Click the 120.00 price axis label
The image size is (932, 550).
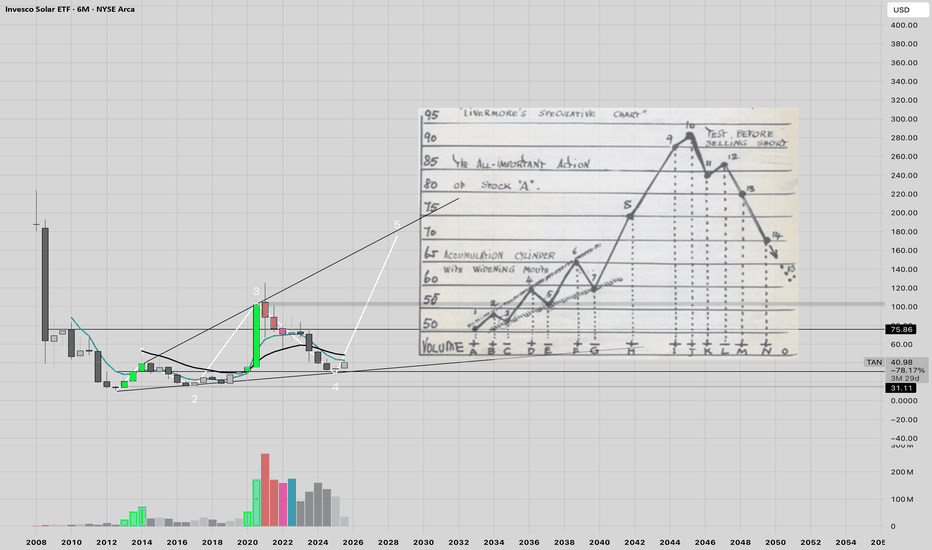903,288
